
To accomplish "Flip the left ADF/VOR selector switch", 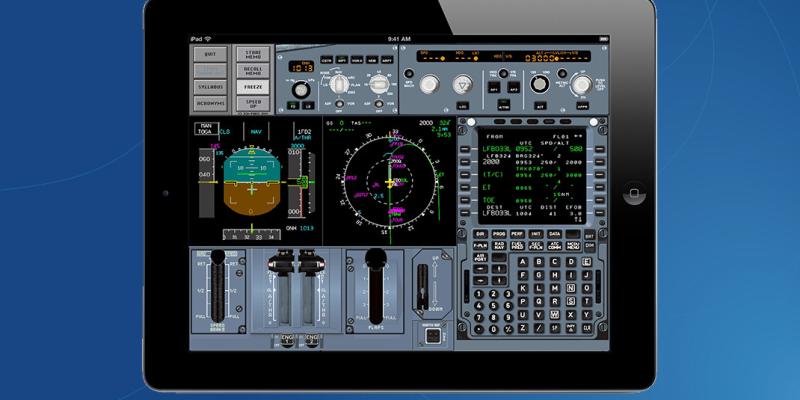I will click(x=339, y=104).
